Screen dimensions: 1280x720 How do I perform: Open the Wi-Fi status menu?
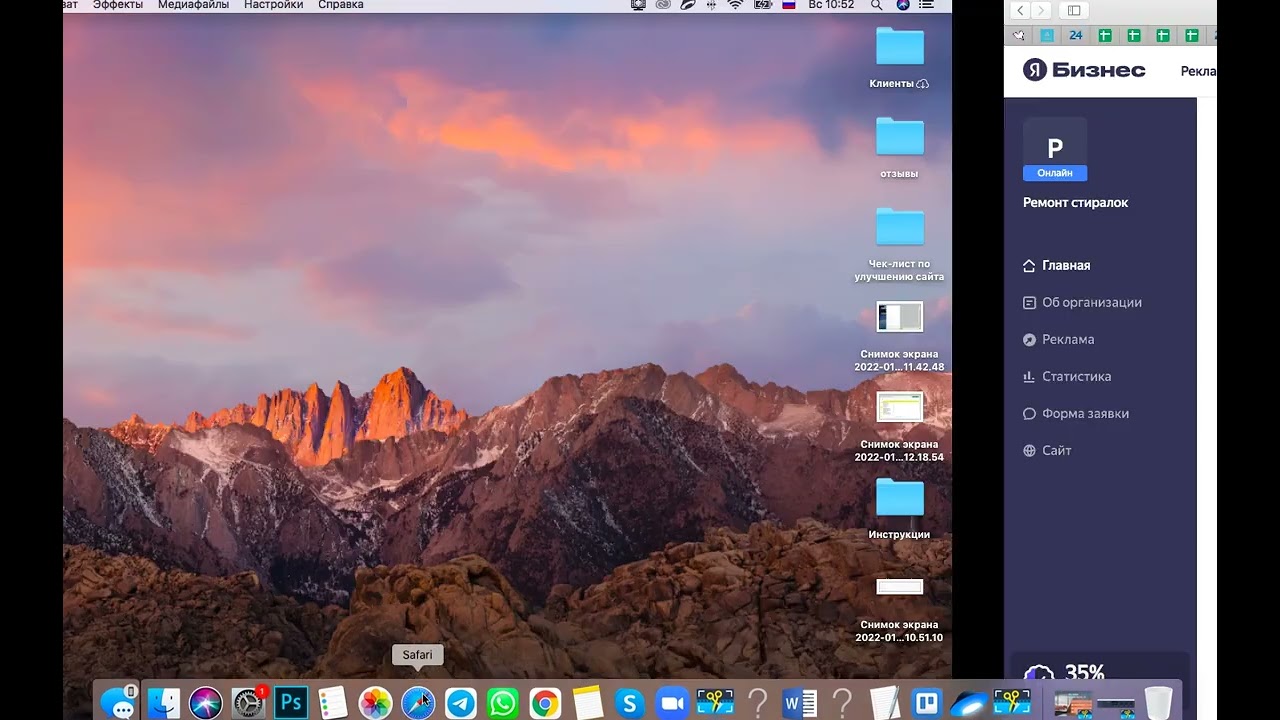(x=736, y=5)
